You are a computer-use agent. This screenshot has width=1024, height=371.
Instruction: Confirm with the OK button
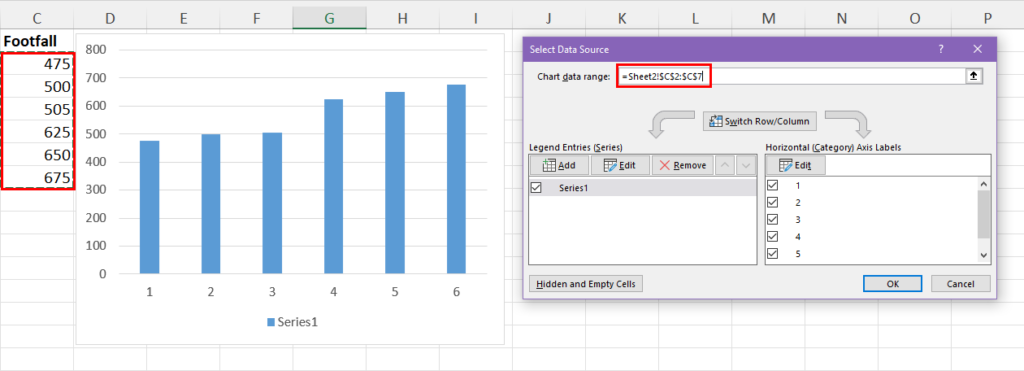click(x=892, y=283)
